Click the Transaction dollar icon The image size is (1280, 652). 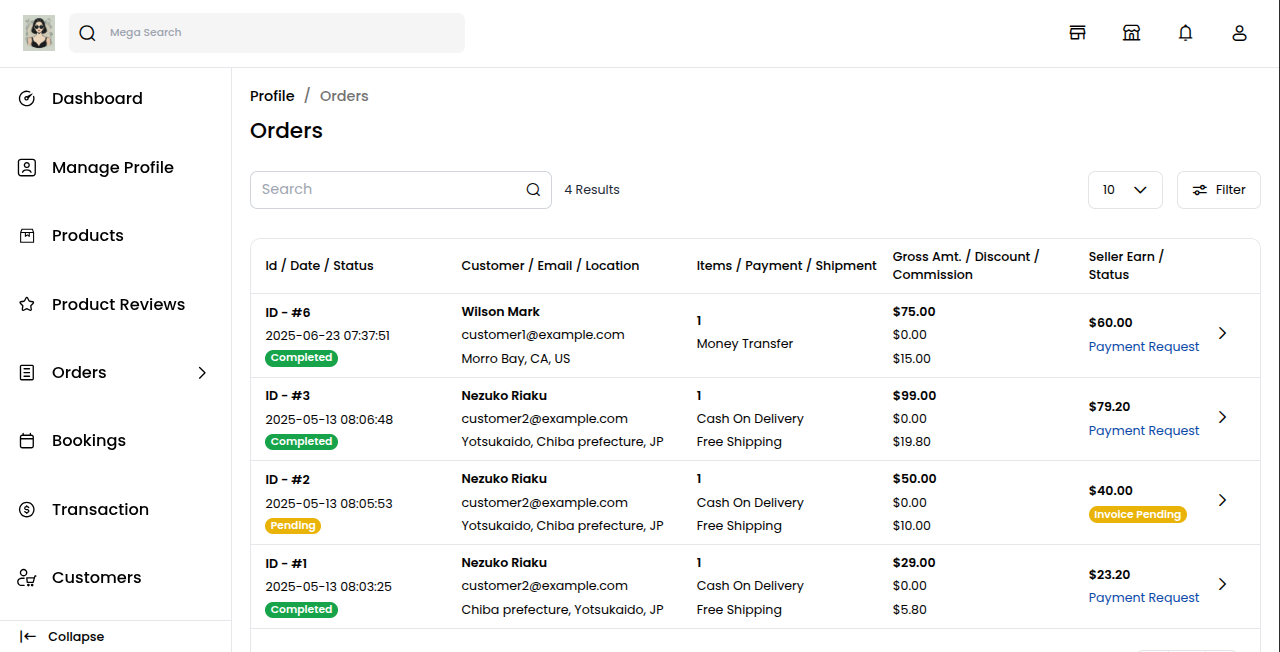coord(27,510)
